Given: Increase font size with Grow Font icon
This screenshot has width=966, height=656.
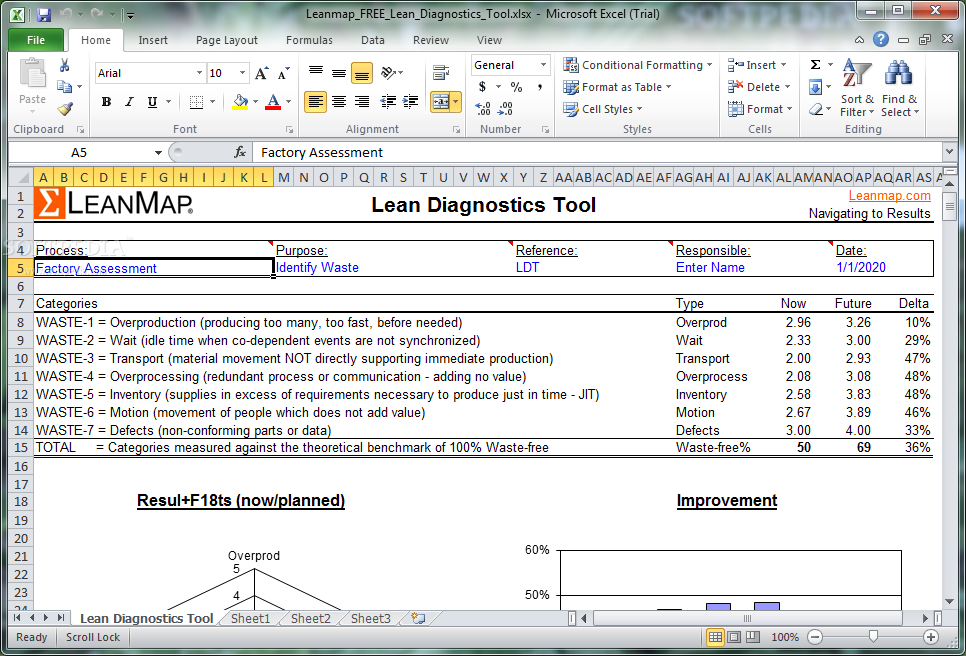Looking at the screenshot, I should pyautogui.click(x=262, y=73).
